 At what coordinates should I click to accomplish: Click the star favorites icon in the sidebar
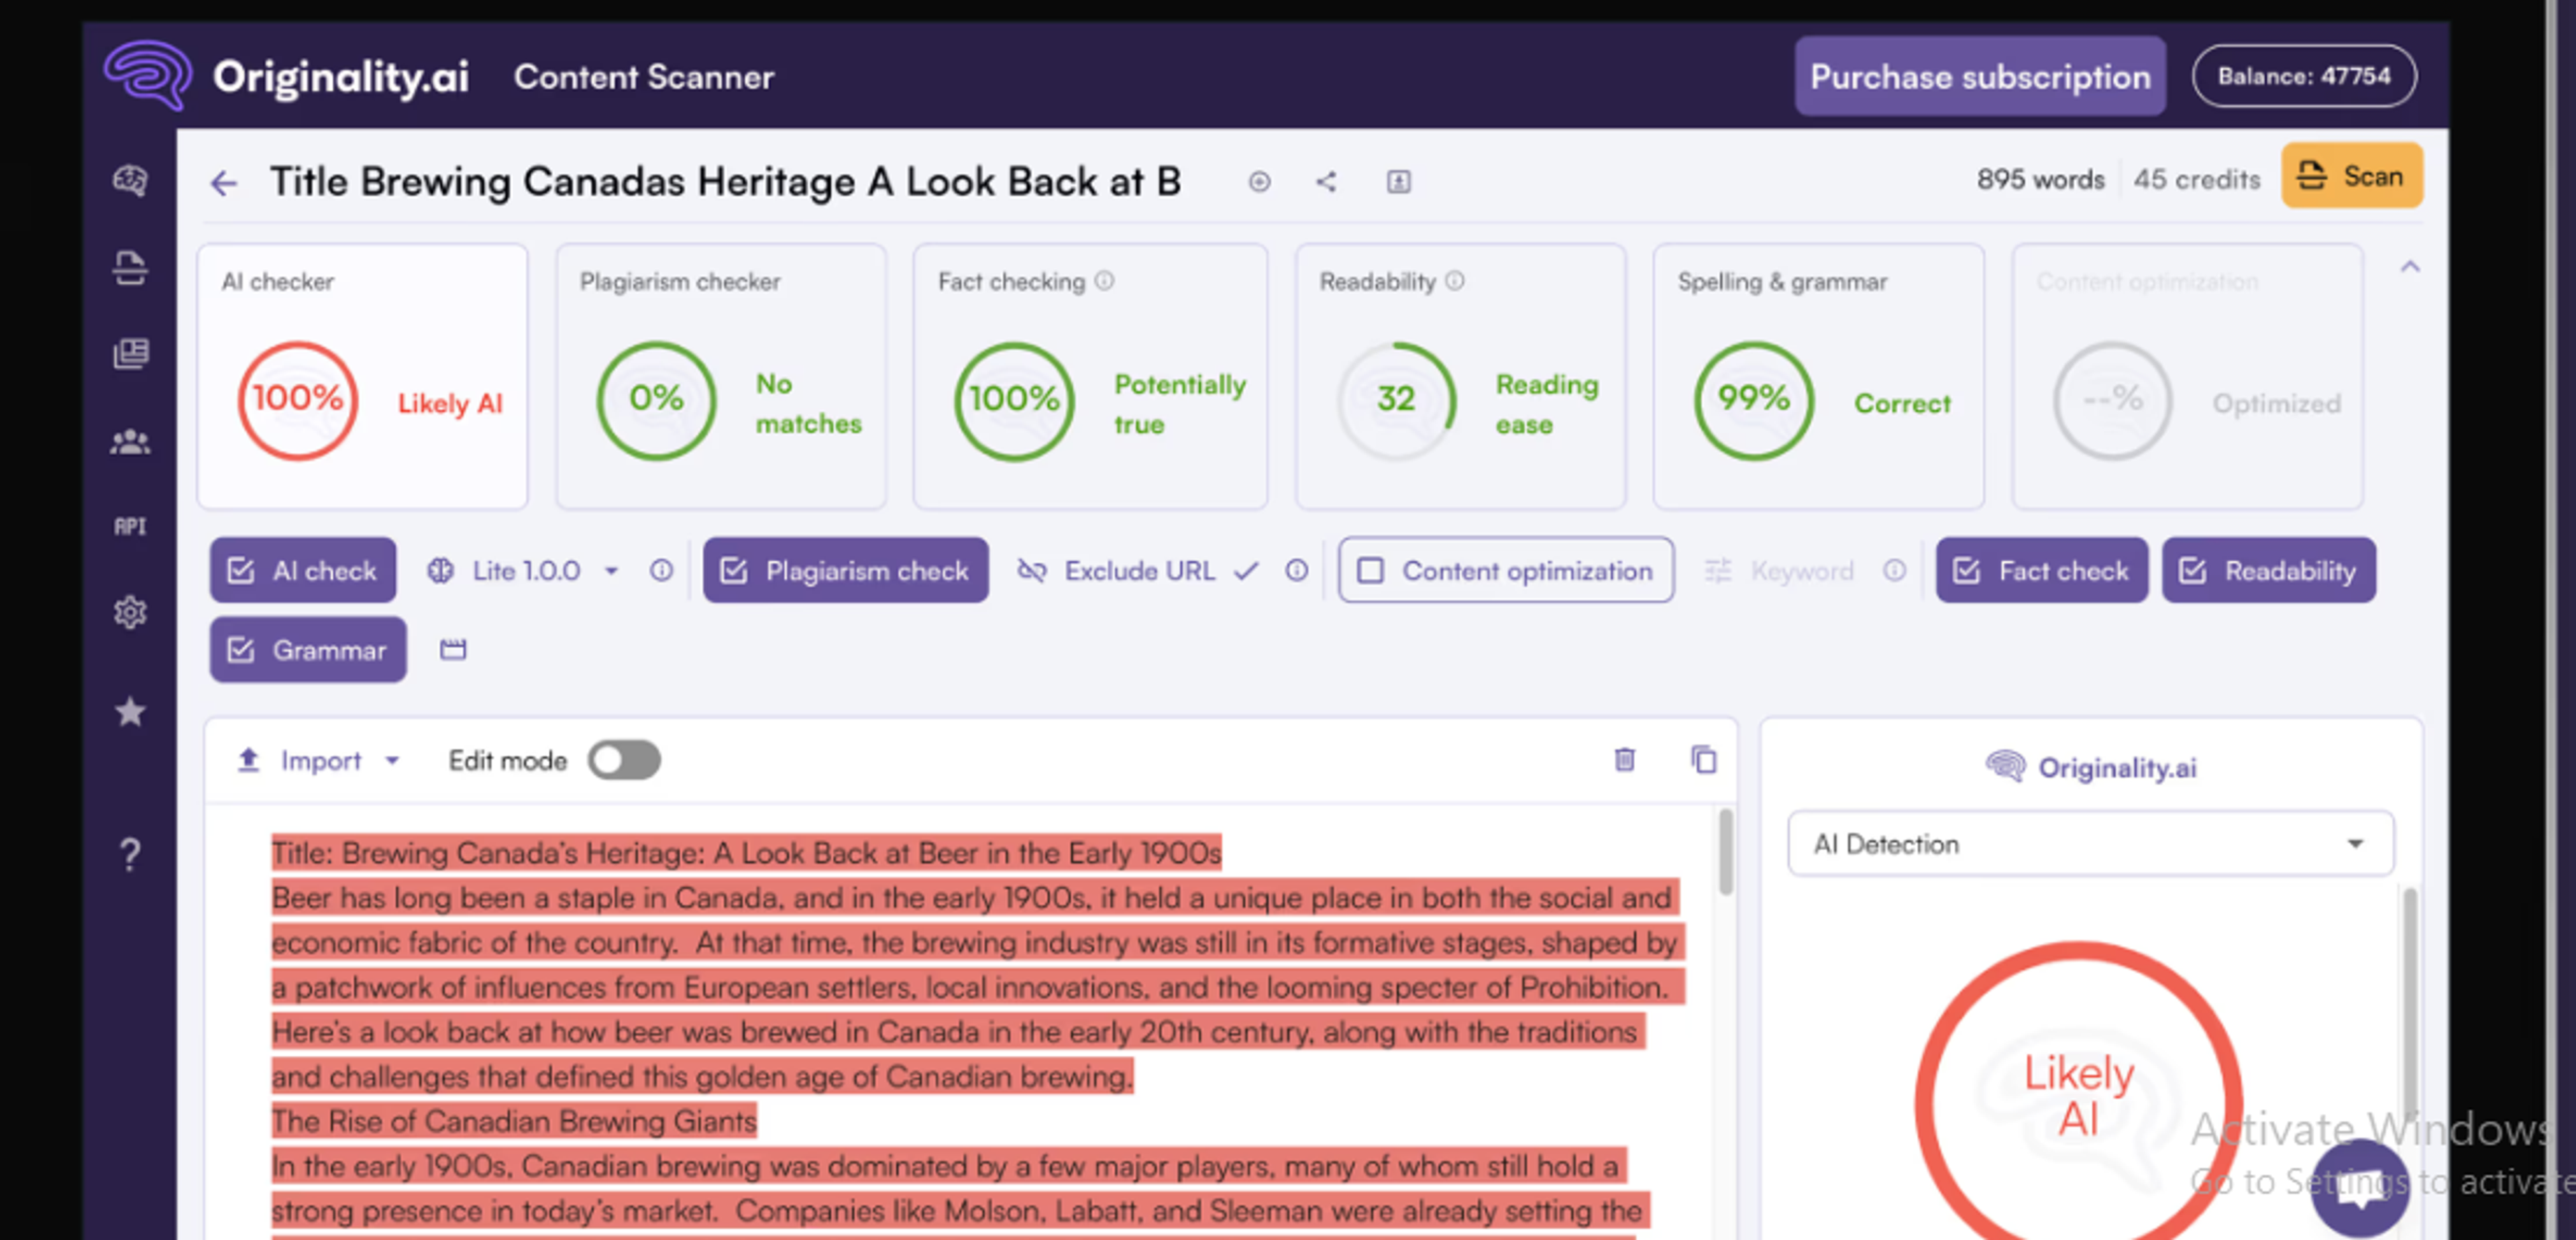coord(130,712)
